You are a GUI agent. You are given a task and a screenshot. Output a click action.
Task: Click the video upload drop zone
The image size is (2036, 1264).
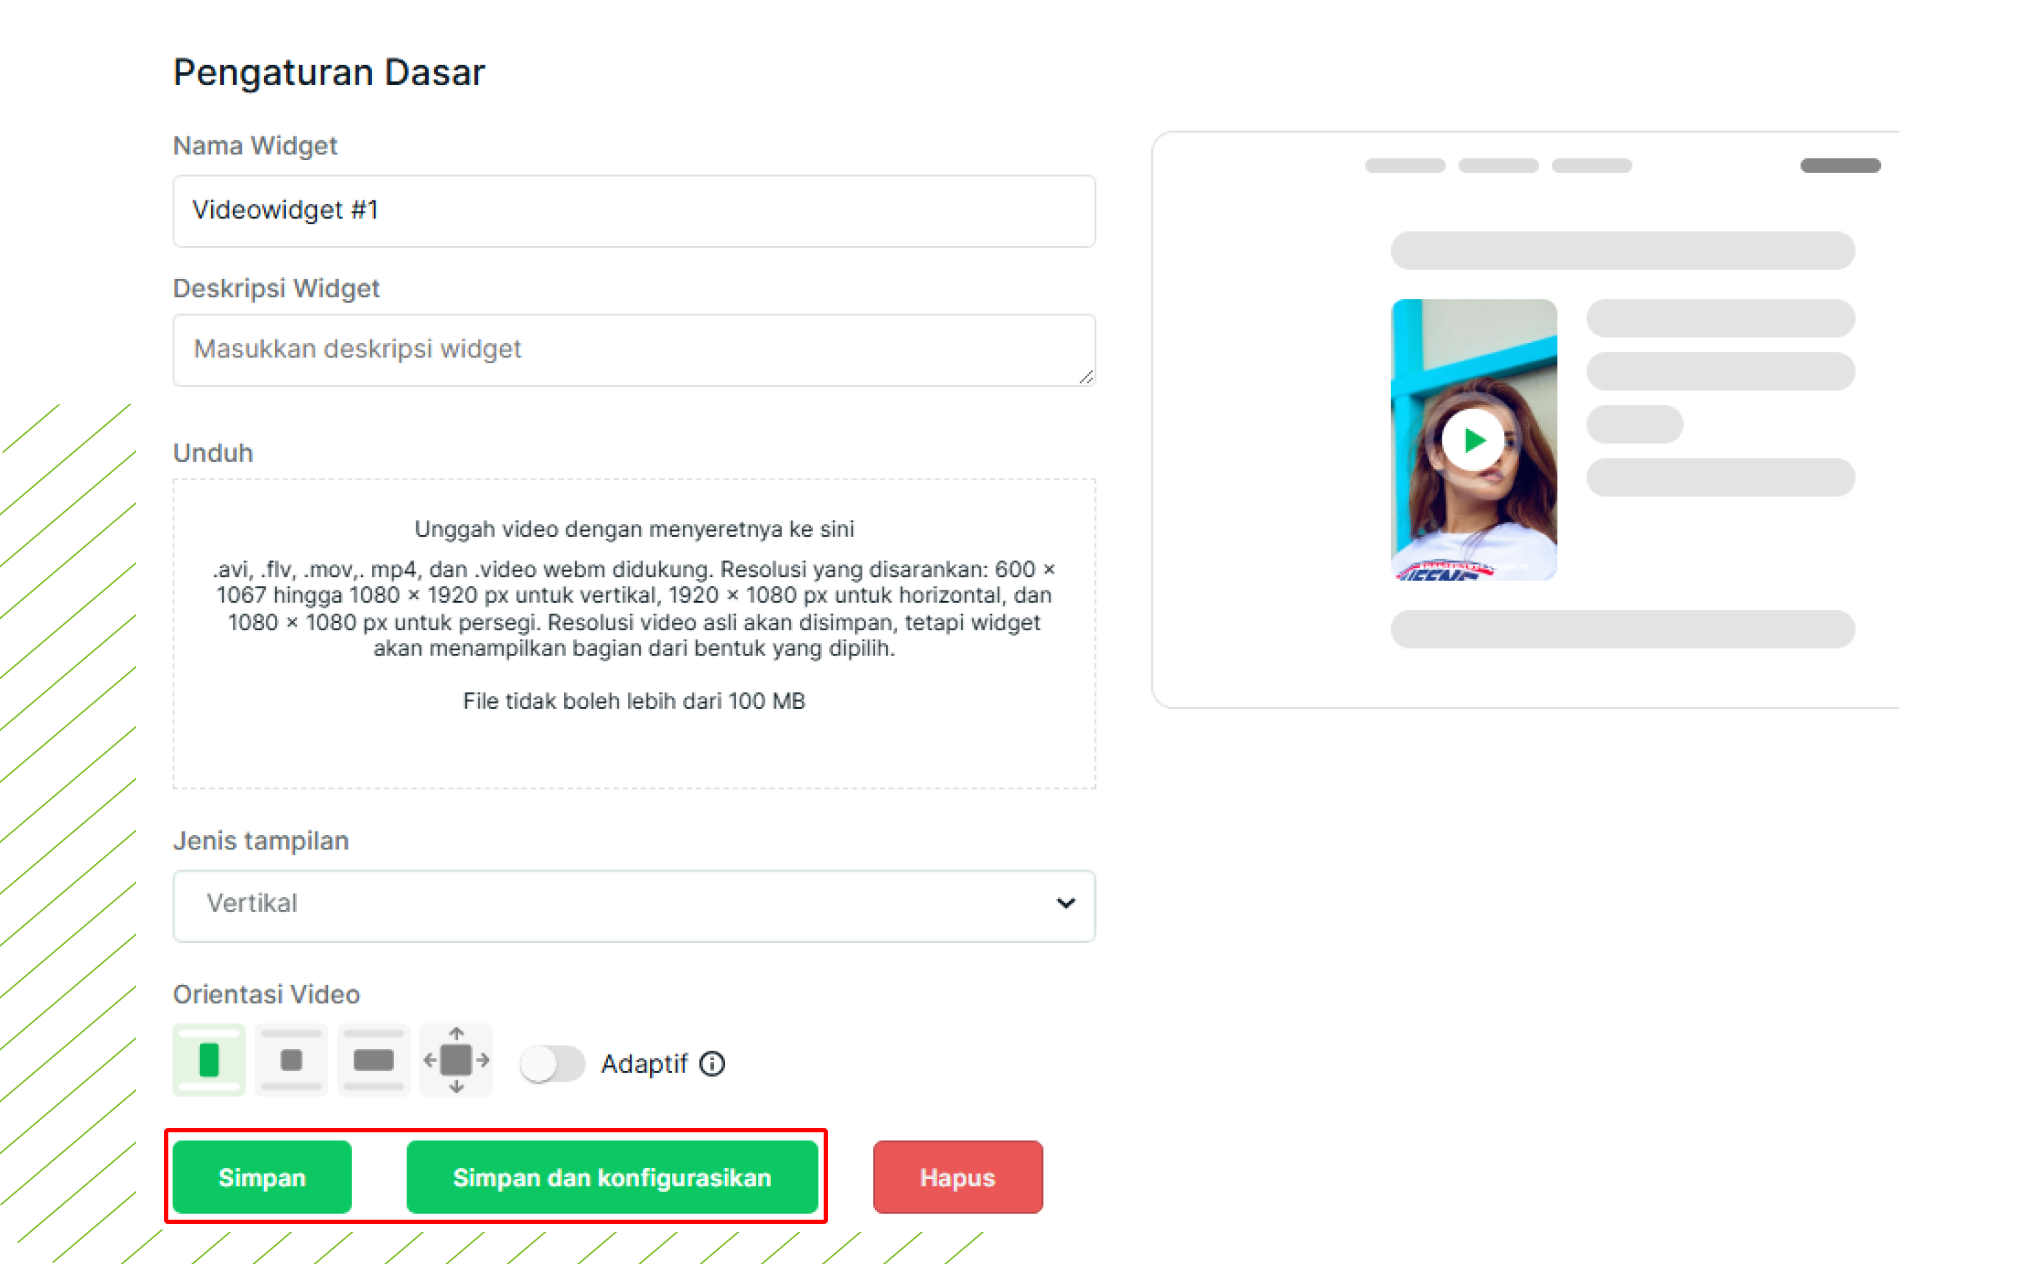point(634,634)
